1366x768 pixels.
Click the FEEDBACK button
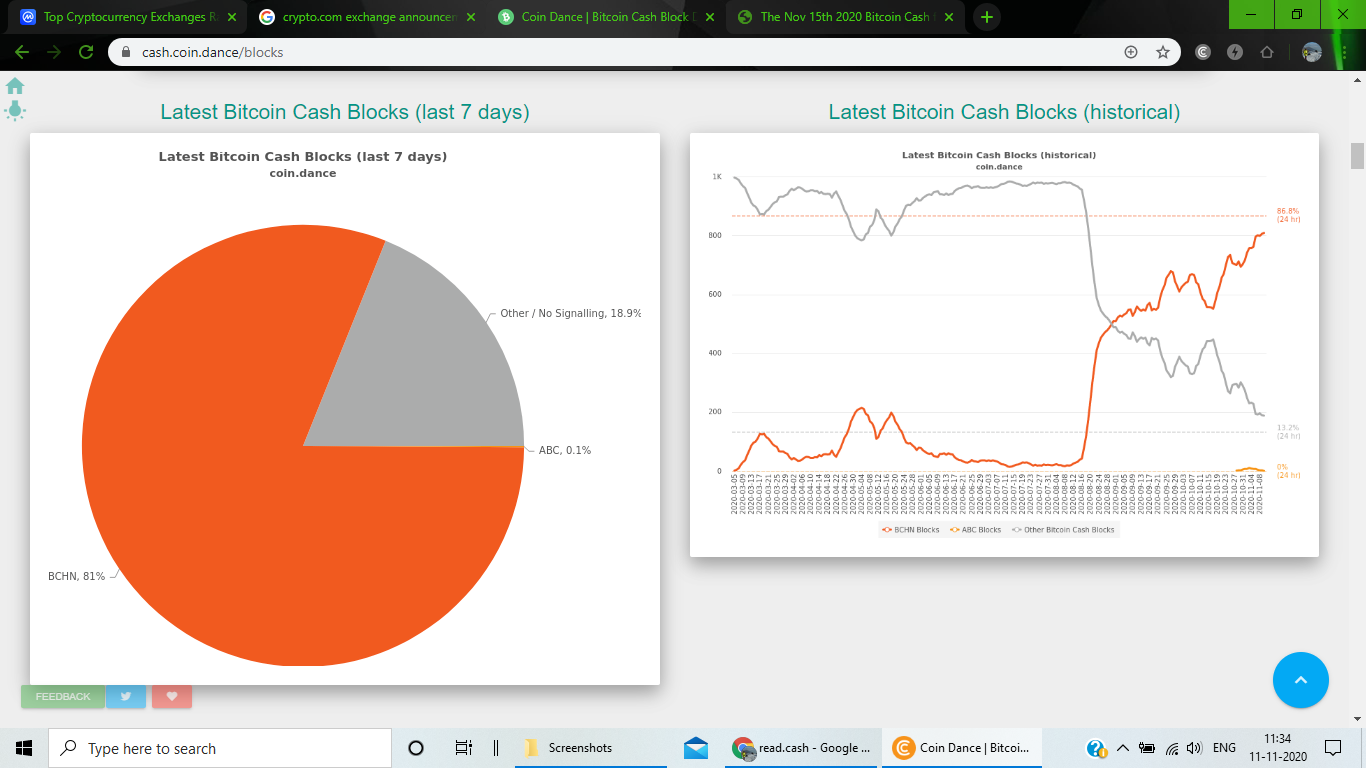point(63,696)
